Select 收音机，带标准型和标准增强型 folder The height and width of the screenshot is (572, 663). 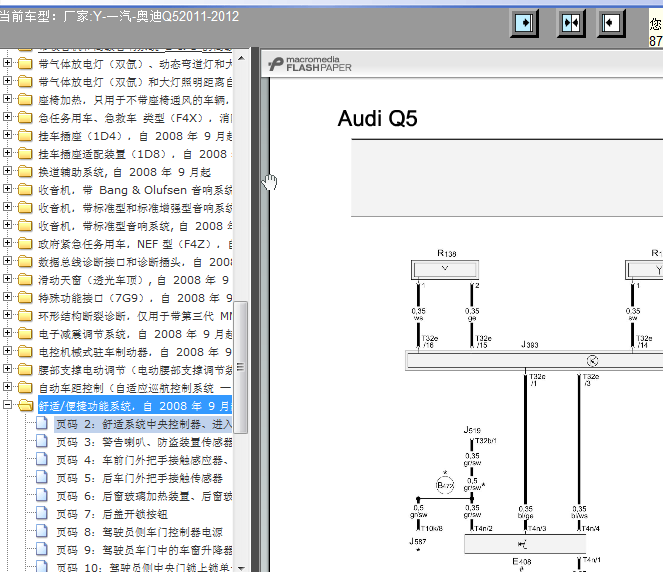coord(135,208)
